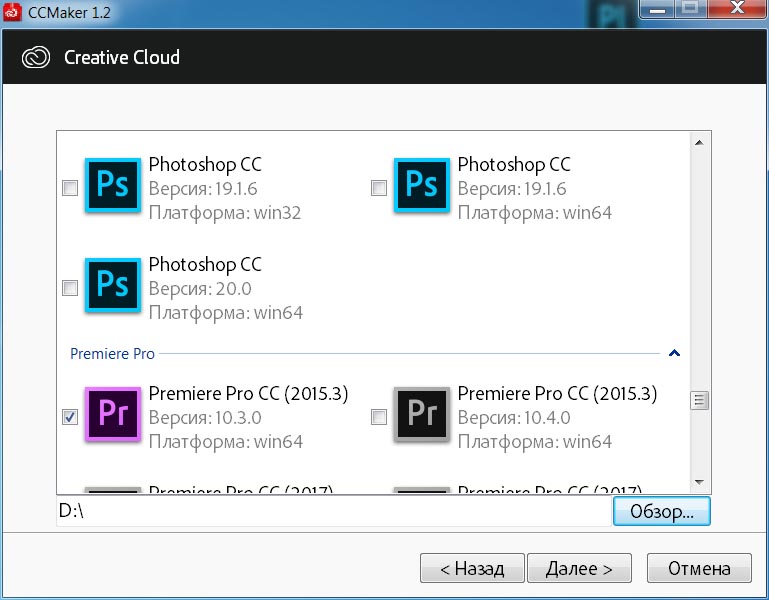Click the Photoshop CC 19.1.6 win64 icon
Viewport: 769px width, 600px height.
(422, 185)
